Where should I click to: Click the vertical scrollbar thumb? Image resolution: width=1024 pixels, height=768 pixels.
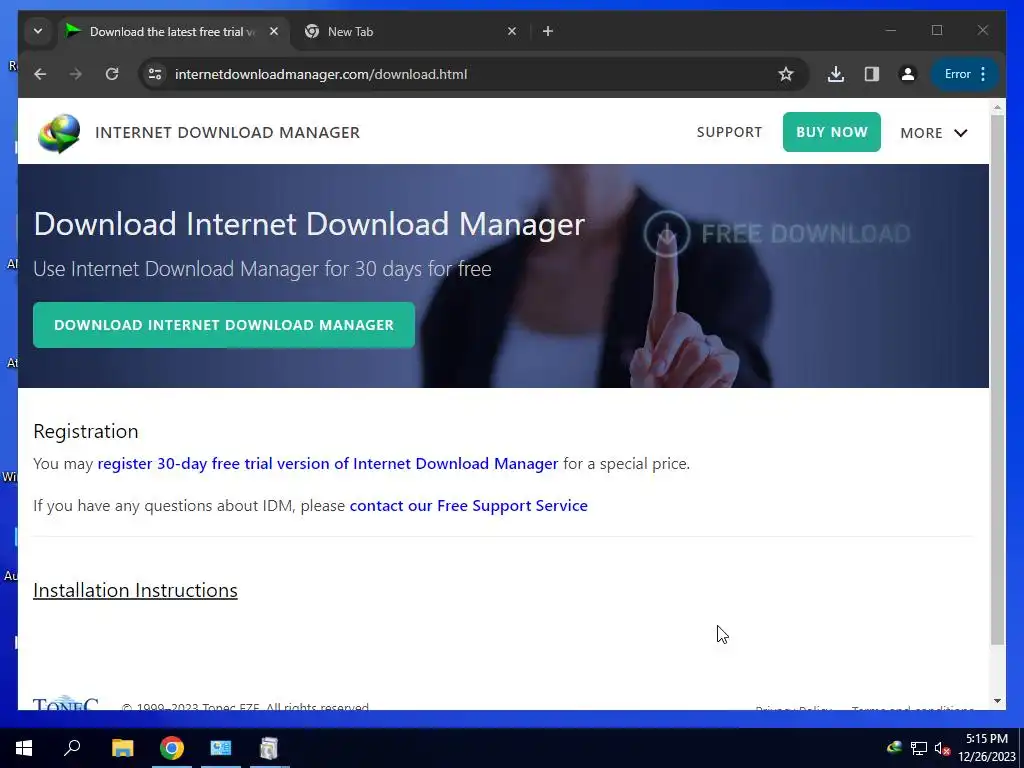[x=997, y=379]
